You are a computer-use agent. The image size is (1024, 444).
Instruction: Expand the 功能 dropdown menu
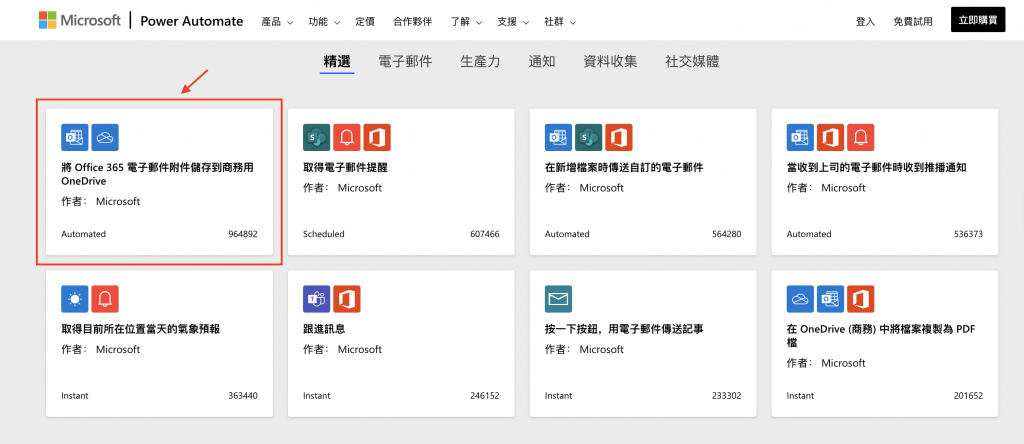pos(325,22)
